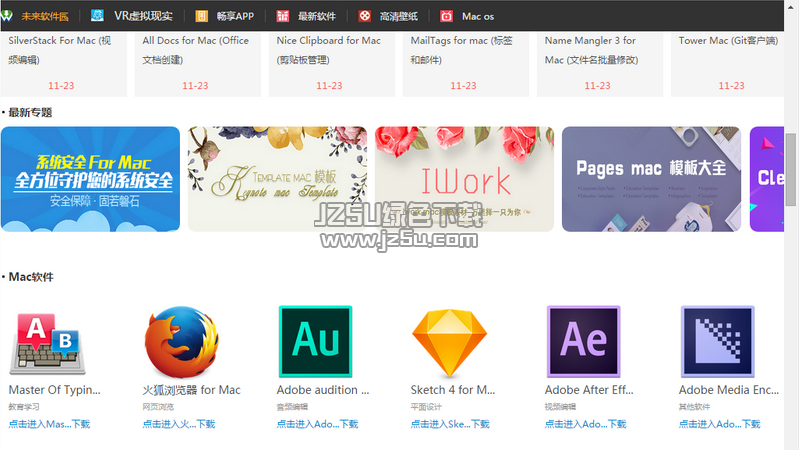Open the IWork topic banner

(x=464, y=179)
